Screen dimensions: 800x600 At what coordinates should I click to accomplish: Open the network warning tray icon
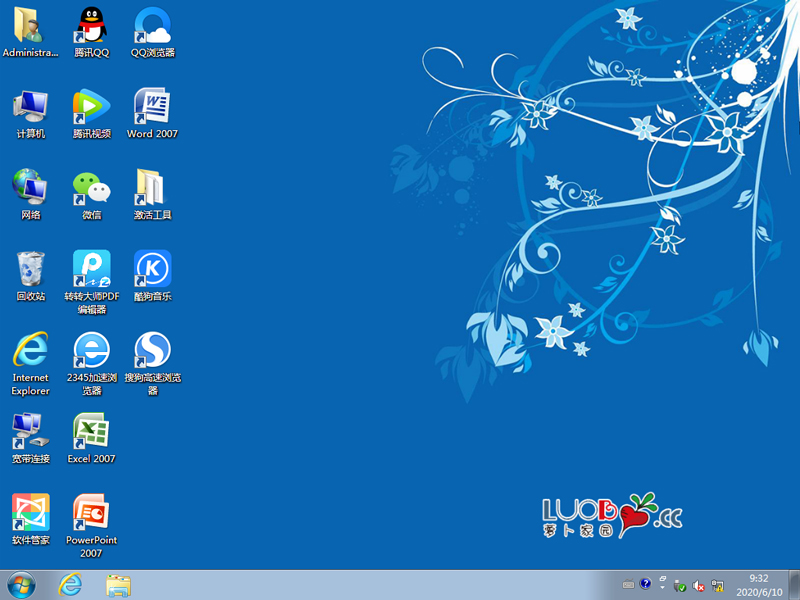[x=717, y=586]
